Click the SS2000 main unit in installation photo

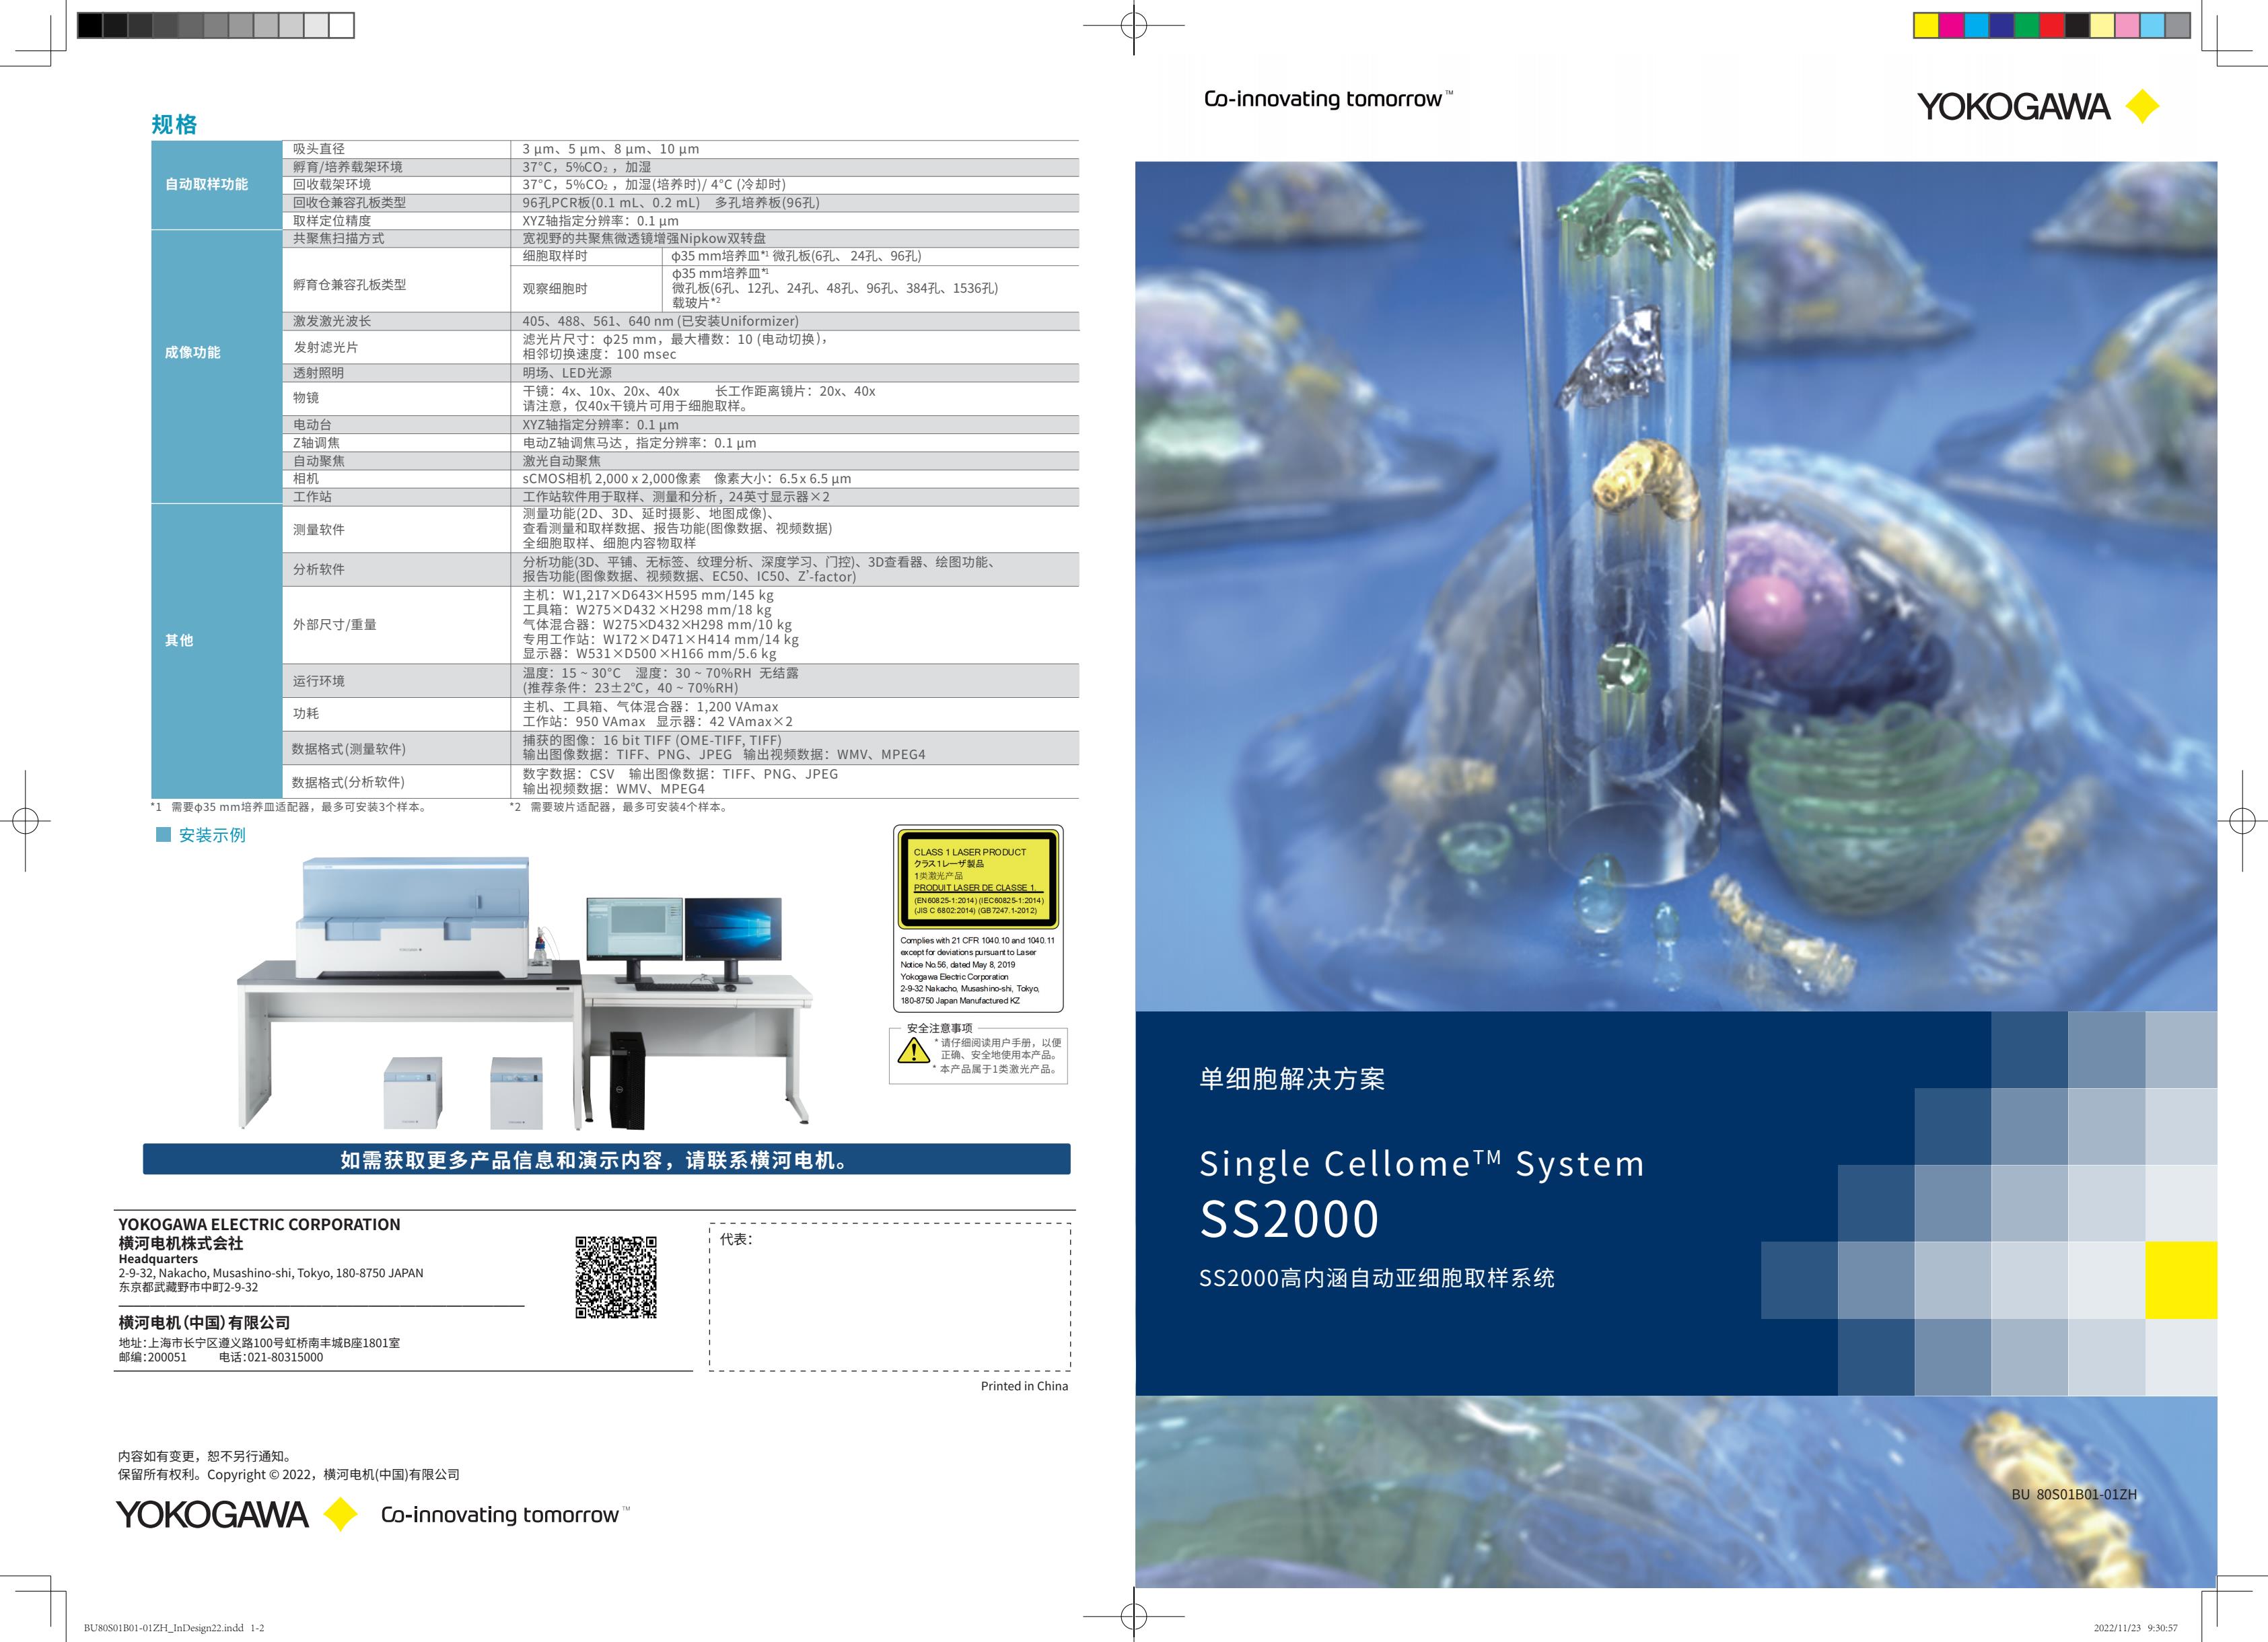point(413,916)
